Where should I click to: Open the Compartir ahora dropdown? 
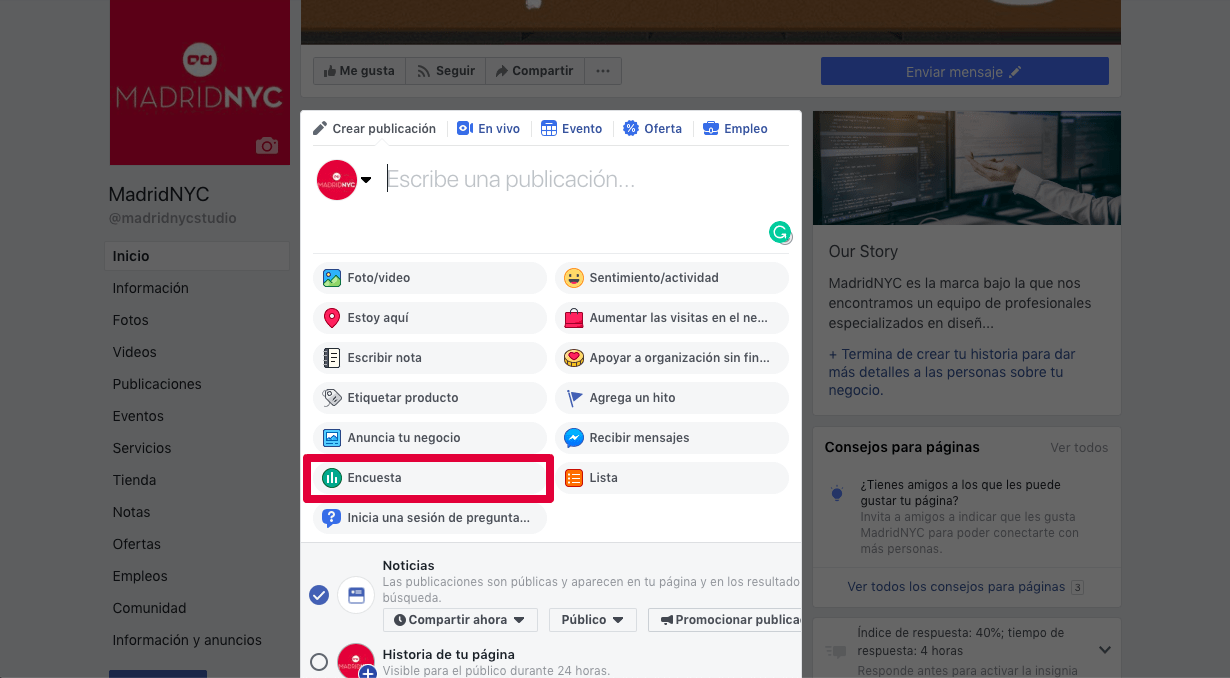point(460,620)
